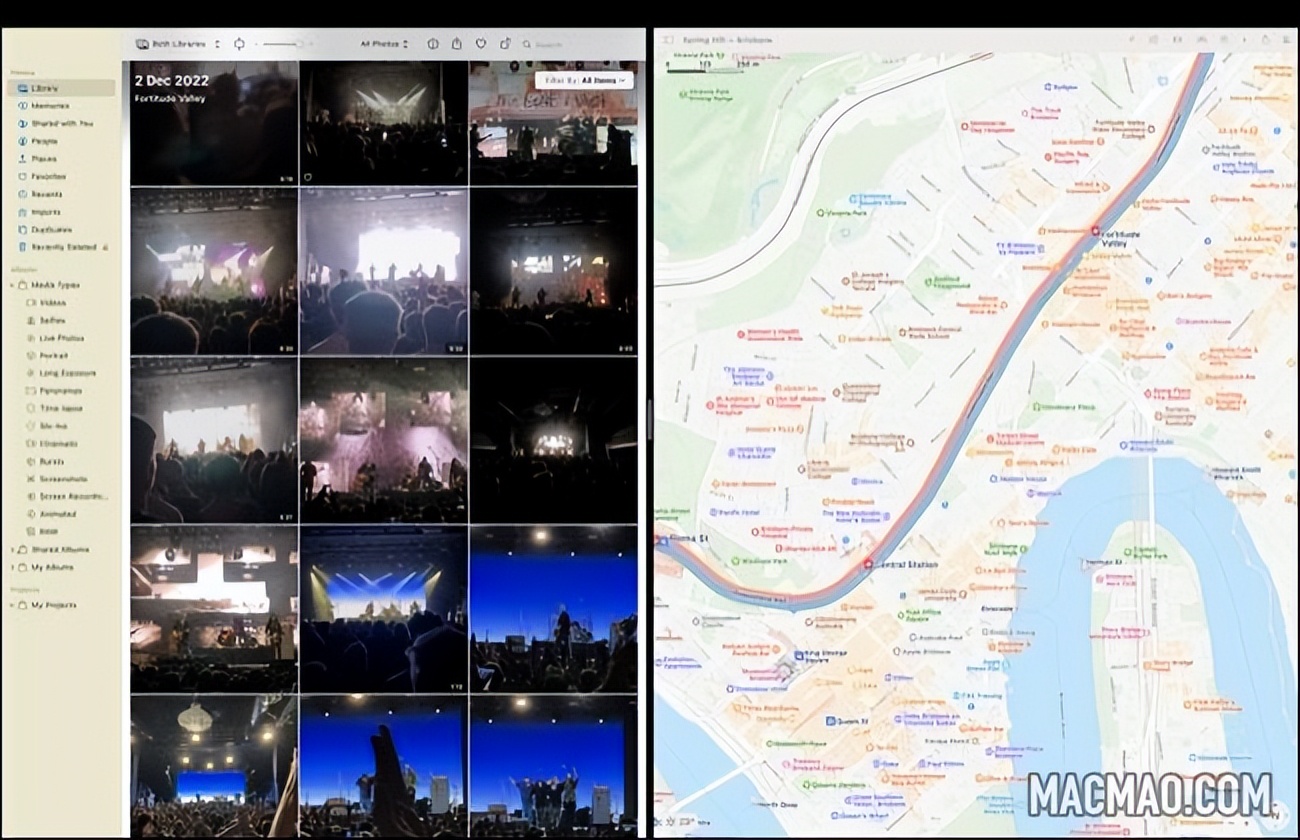The height and width of the screenshot is (840, 1300).
Task: Open the photo with white fan-shaped stage beams
Action: pyautogui.click(x=384, y=123)
